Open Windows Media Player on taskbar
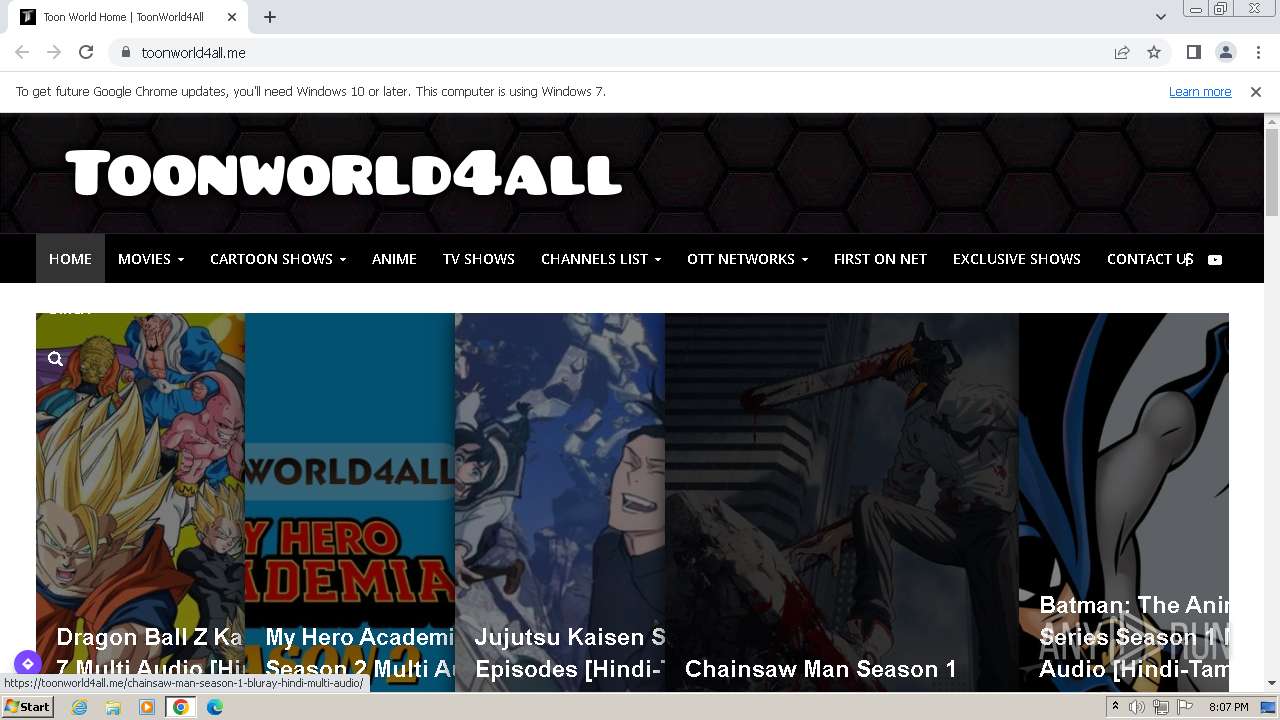The width and height of the screenshot is (1280, 720). pyautogui.click(x=147, y=707)
